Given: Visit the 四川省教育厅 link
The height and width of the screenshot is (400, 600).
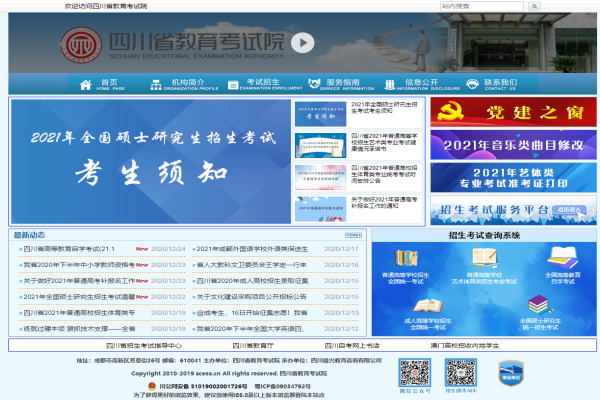Looking at the screenshot, I should (x=253, y=346).
